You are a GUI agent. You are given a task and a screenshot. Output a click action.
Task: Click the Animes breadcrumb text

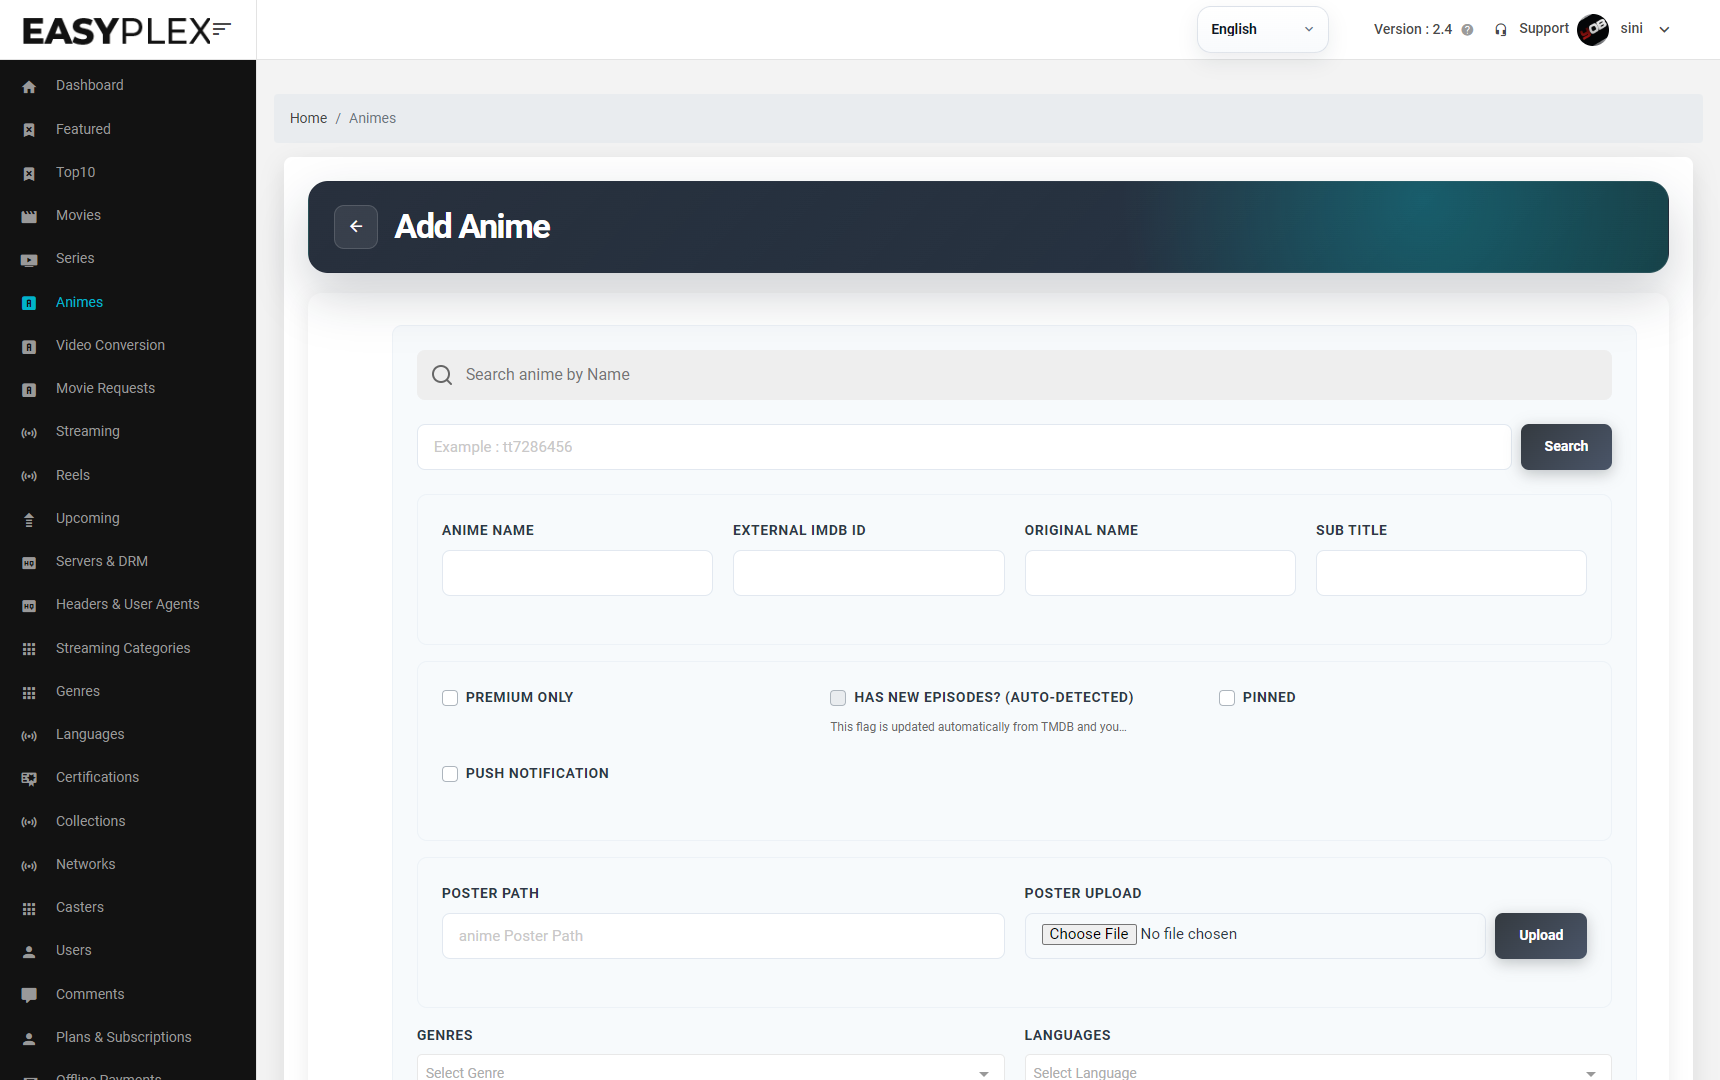(372, 119)
